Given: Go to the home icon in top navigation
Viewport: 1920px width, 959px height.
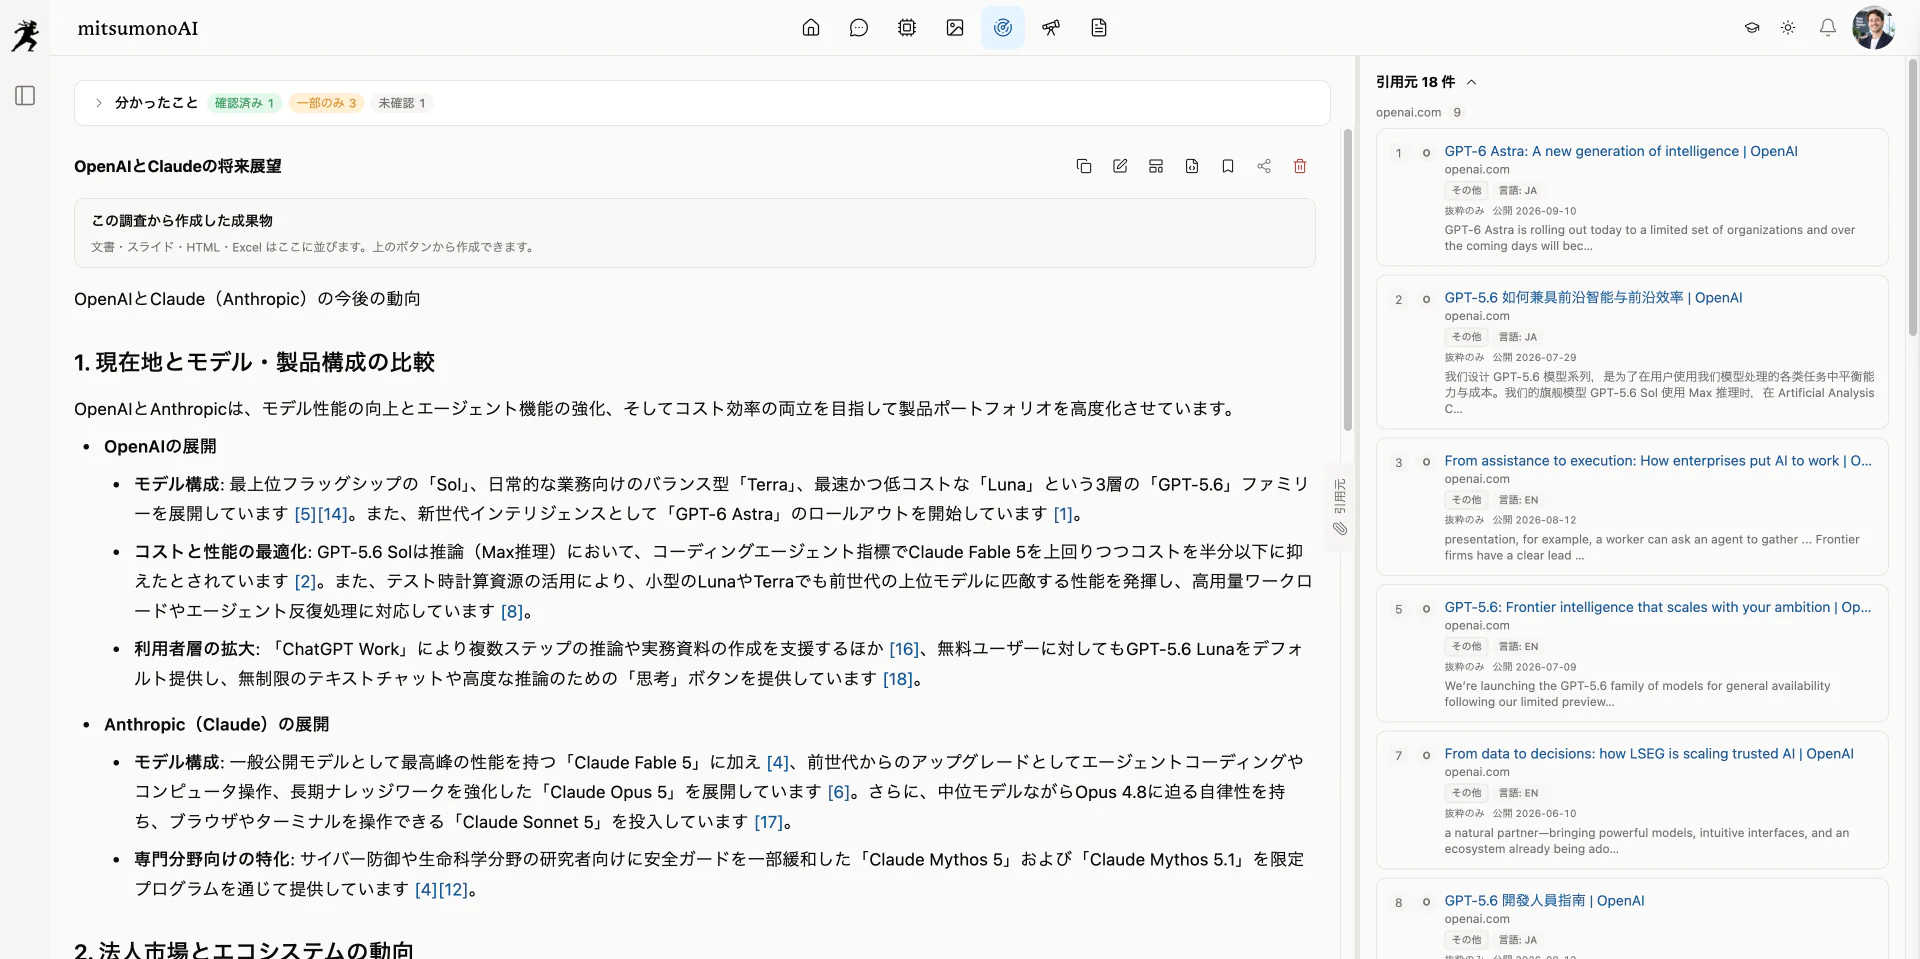Looking at the screenshot, I should click(x=811, y=28).
